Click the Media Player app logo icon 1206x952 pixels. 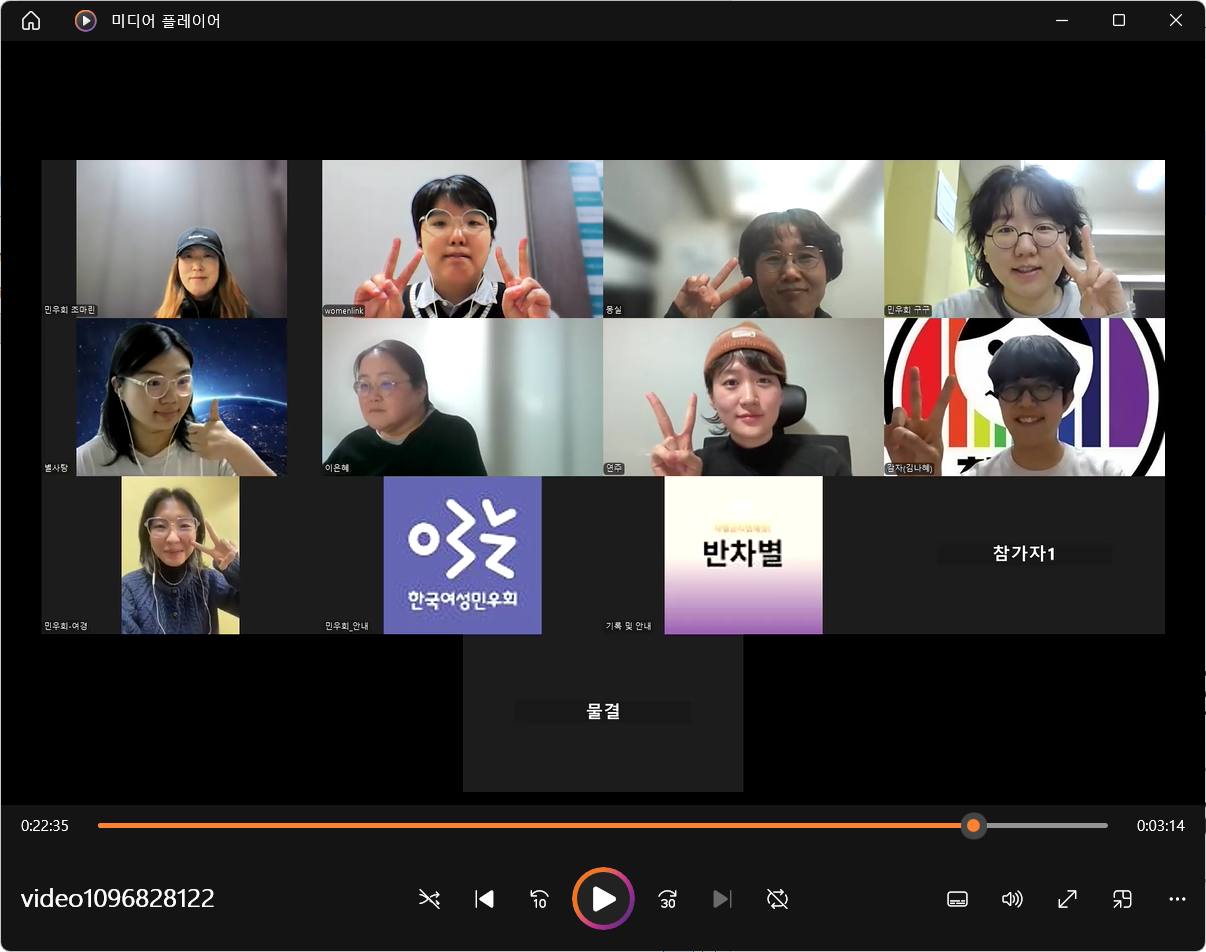(x=86, y=20)
